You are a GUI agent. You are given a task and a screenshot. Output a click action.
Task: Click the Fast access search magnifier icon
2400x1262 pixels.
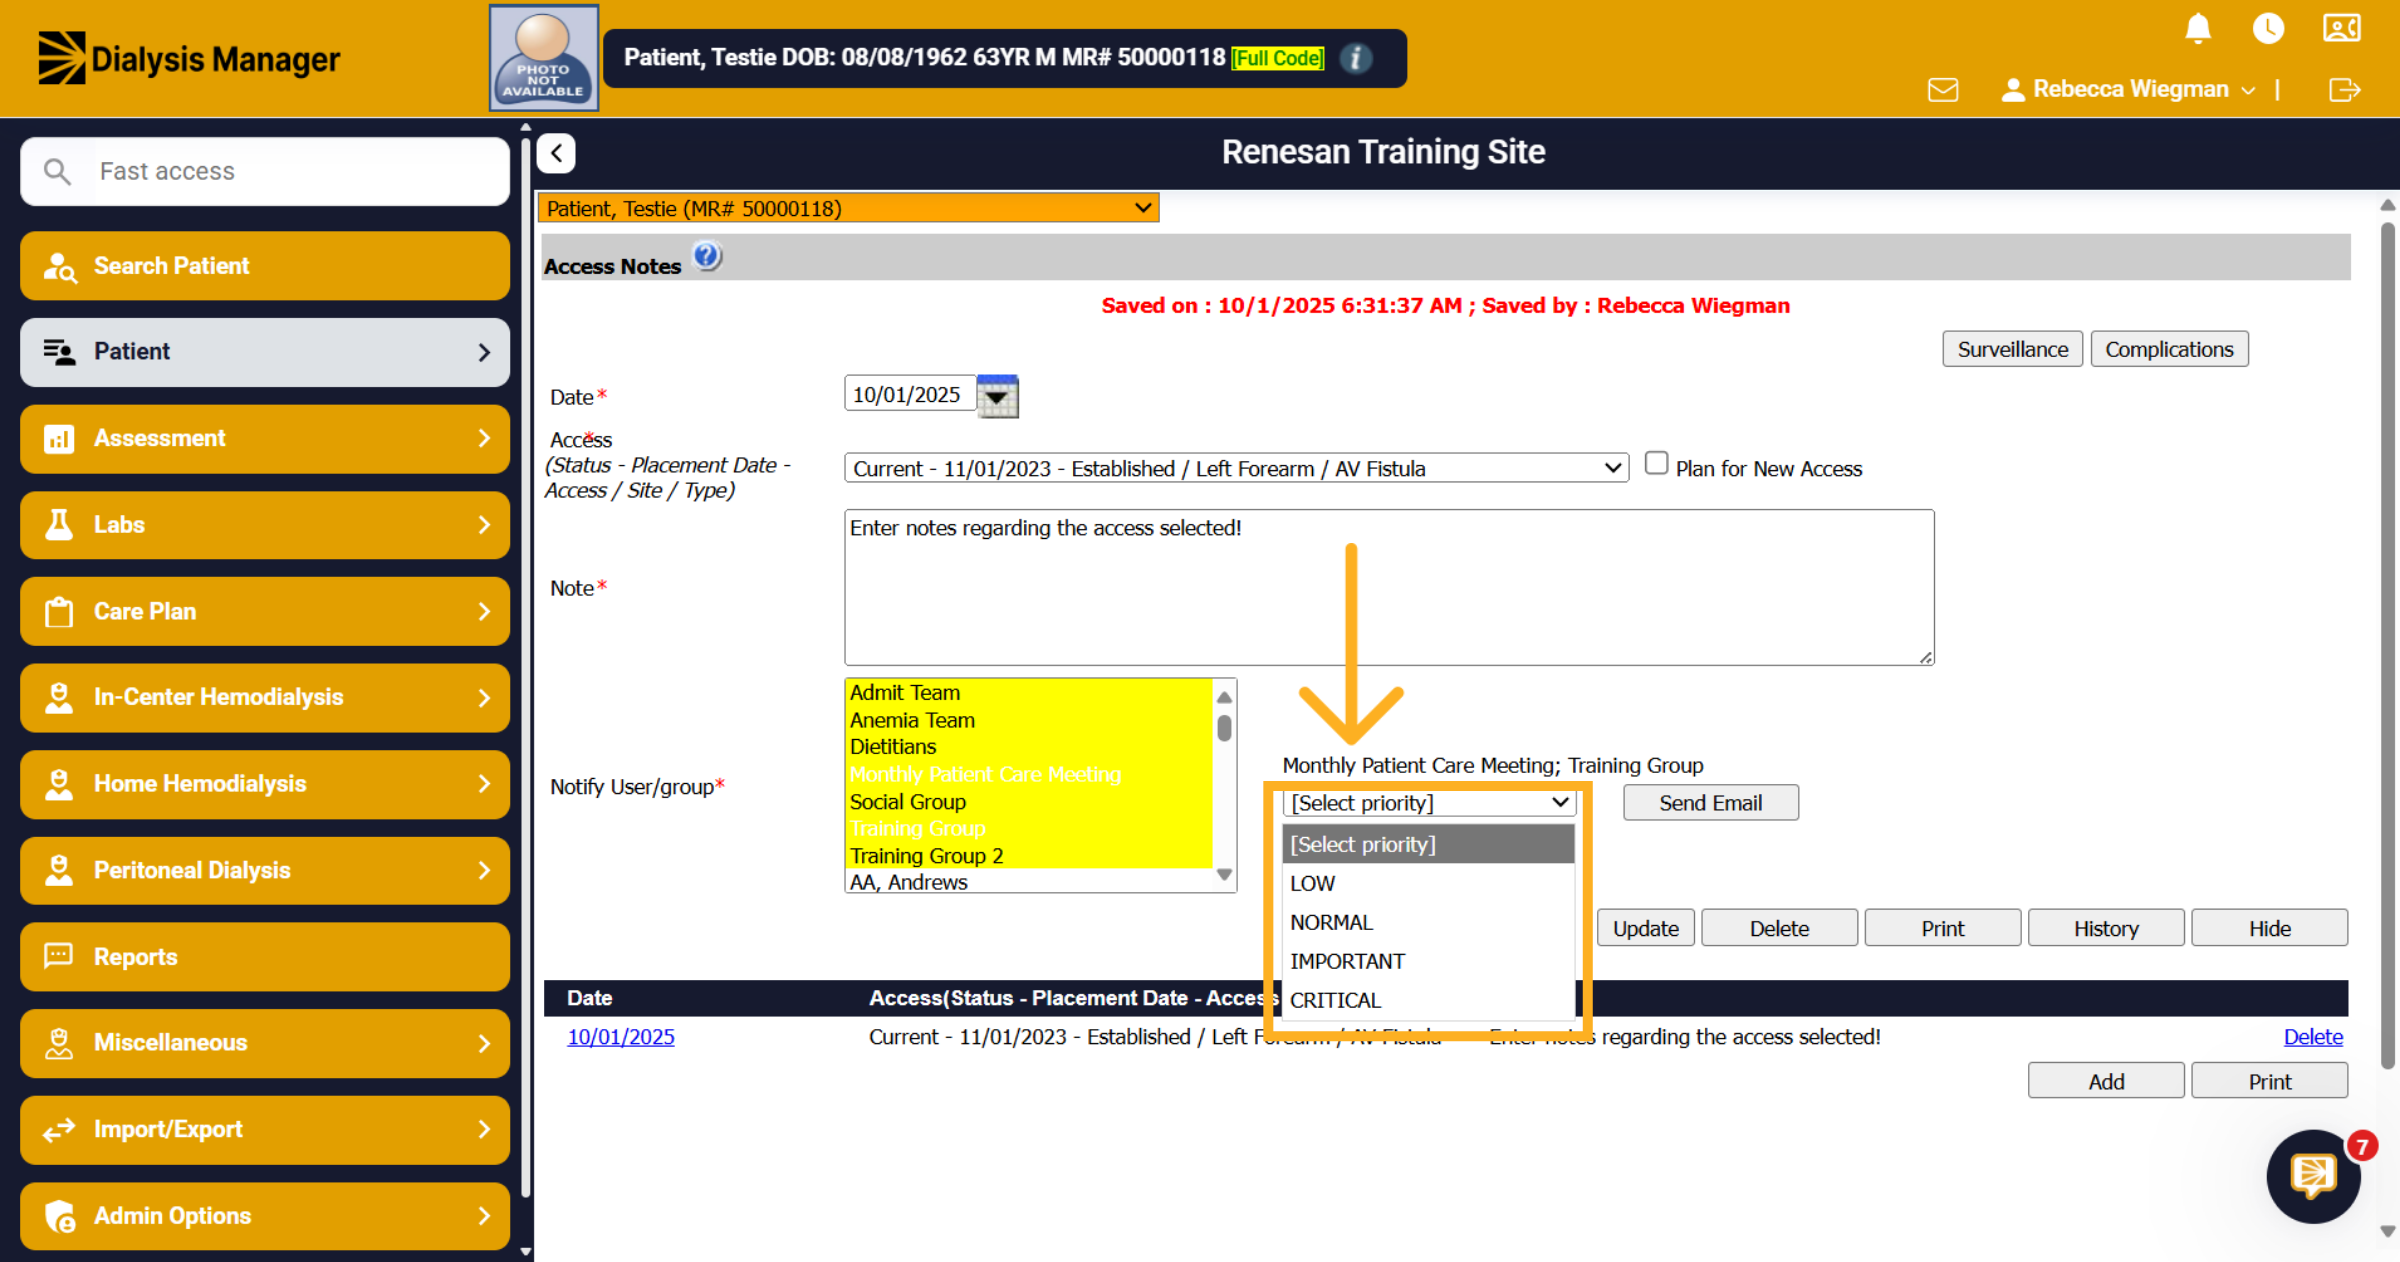tap(57, 171)
